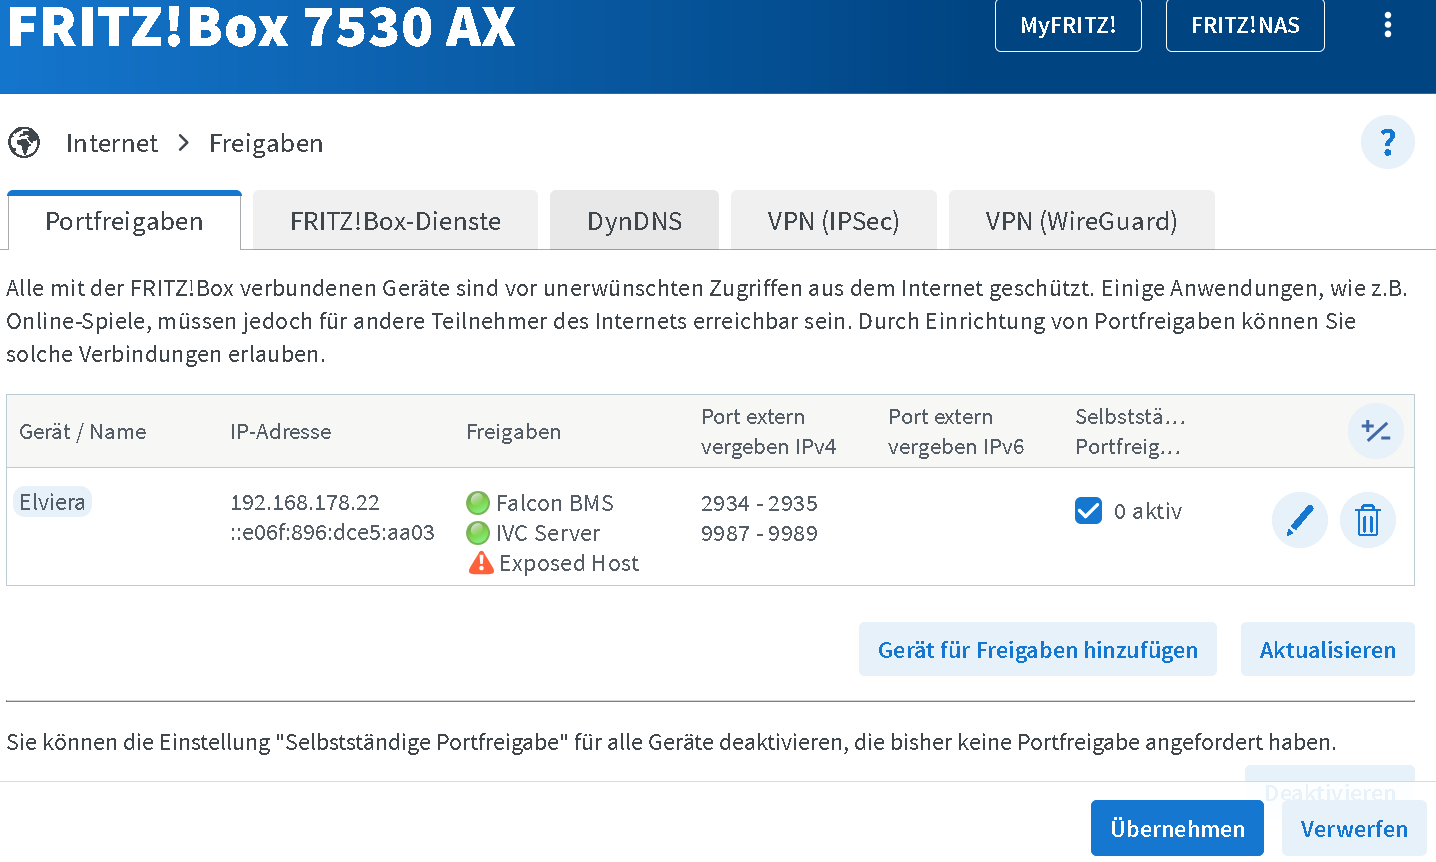Click port range 2934 - 2935

pos(759,503)
